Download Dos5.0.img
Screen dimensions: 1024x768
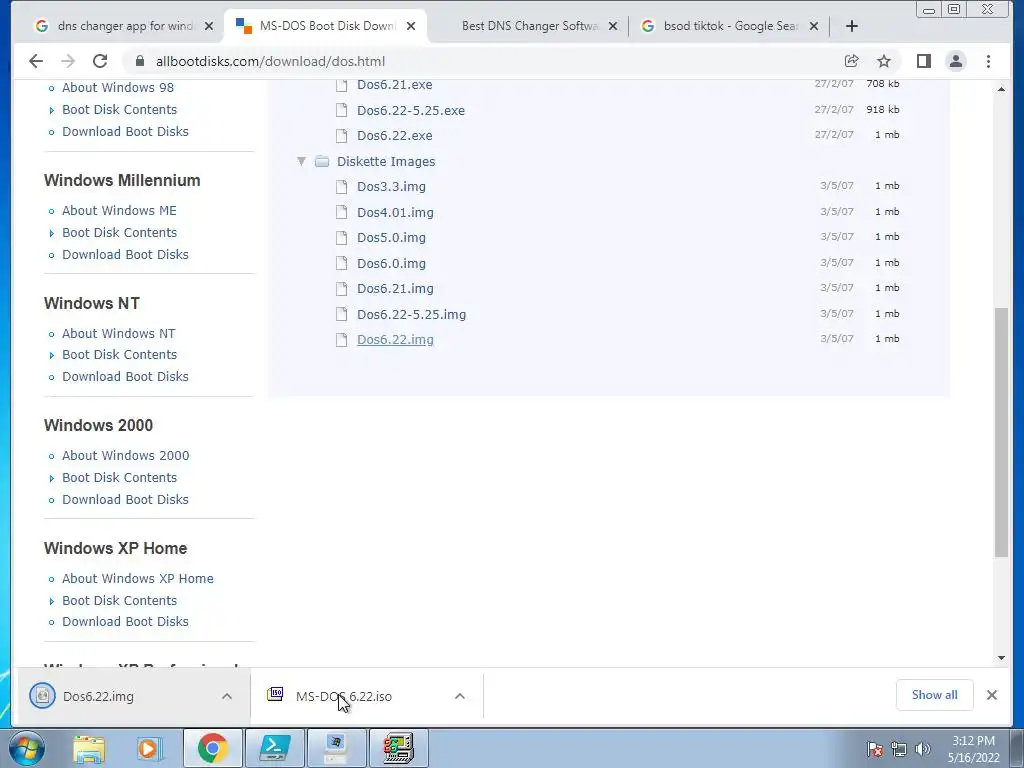(391, 238)
